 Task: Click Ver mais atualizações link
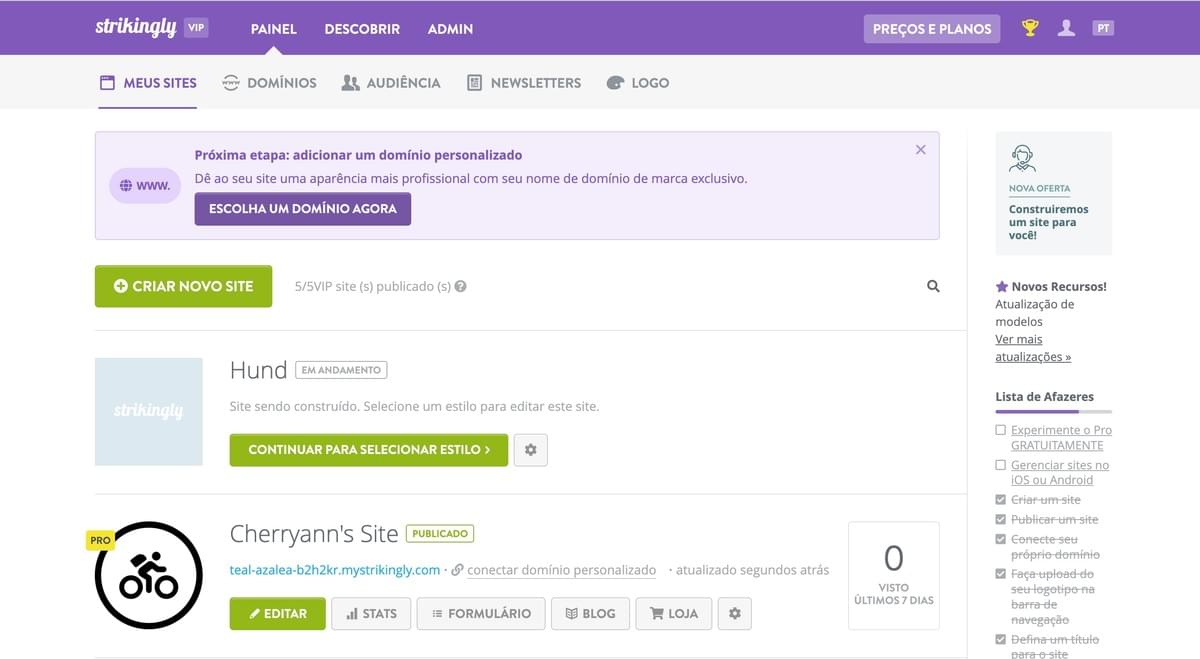(x=1033, y=348)
